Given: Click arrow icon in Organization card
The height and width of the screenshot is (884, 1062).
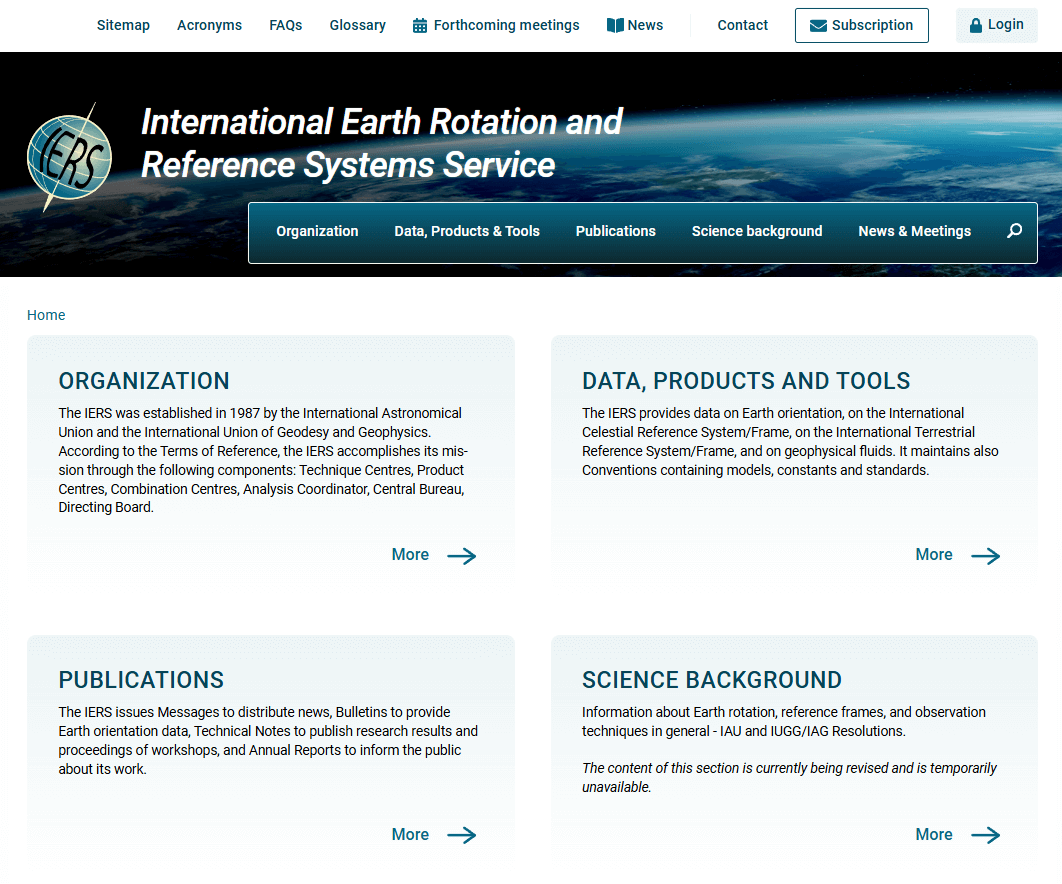Looking at the screenshot, I should click(x=461, y=556).
